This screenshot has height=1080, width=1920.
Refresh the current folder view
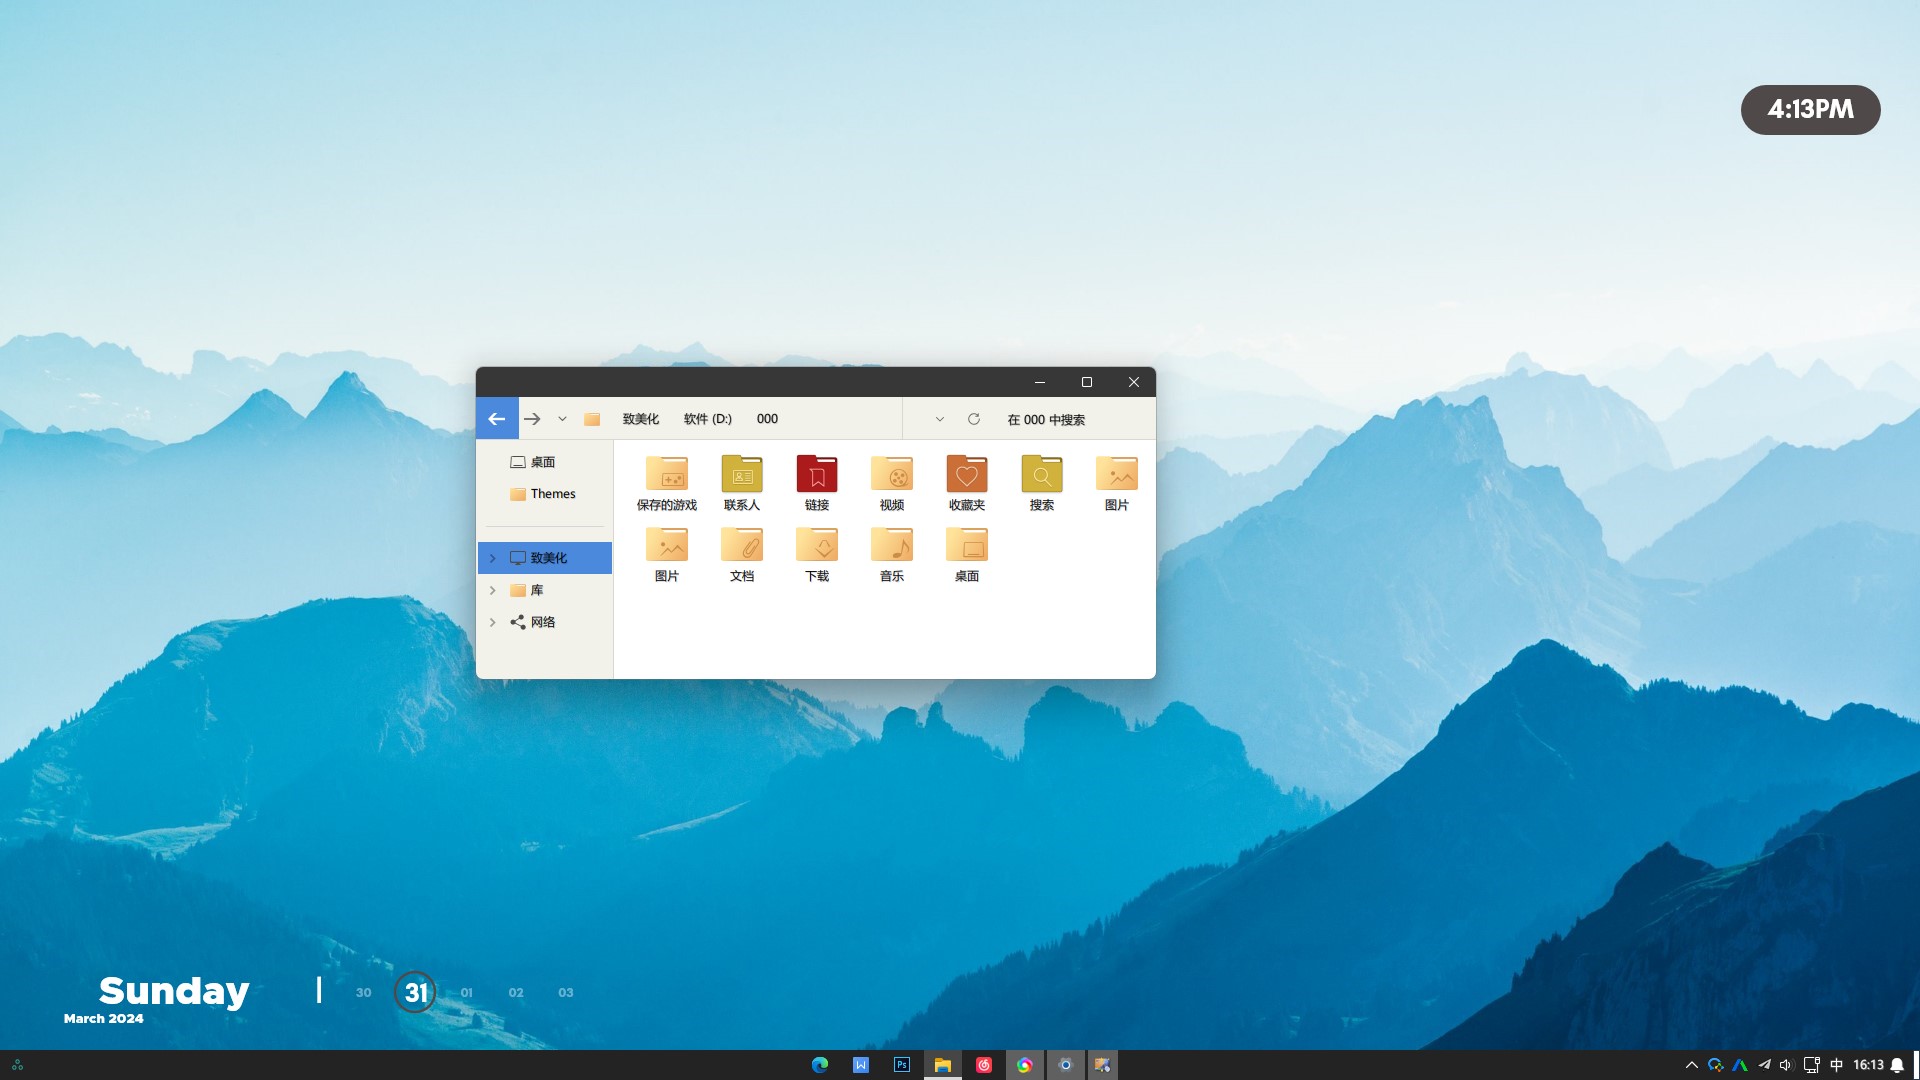coord(973,419)
